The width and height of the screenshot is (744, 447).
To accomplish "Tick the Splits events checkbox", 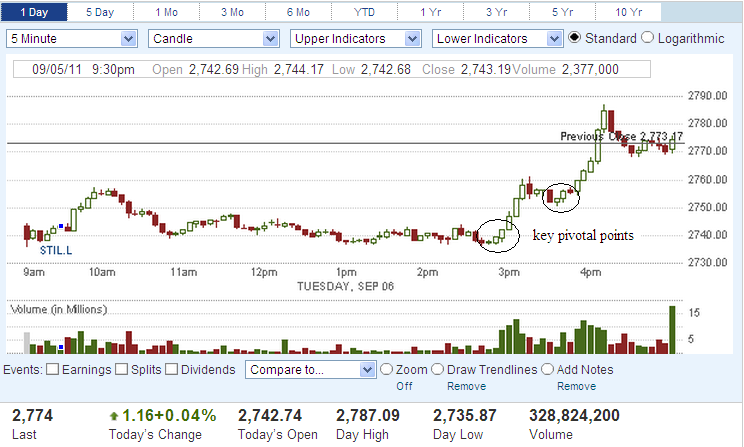I will (x=122, y=369).
